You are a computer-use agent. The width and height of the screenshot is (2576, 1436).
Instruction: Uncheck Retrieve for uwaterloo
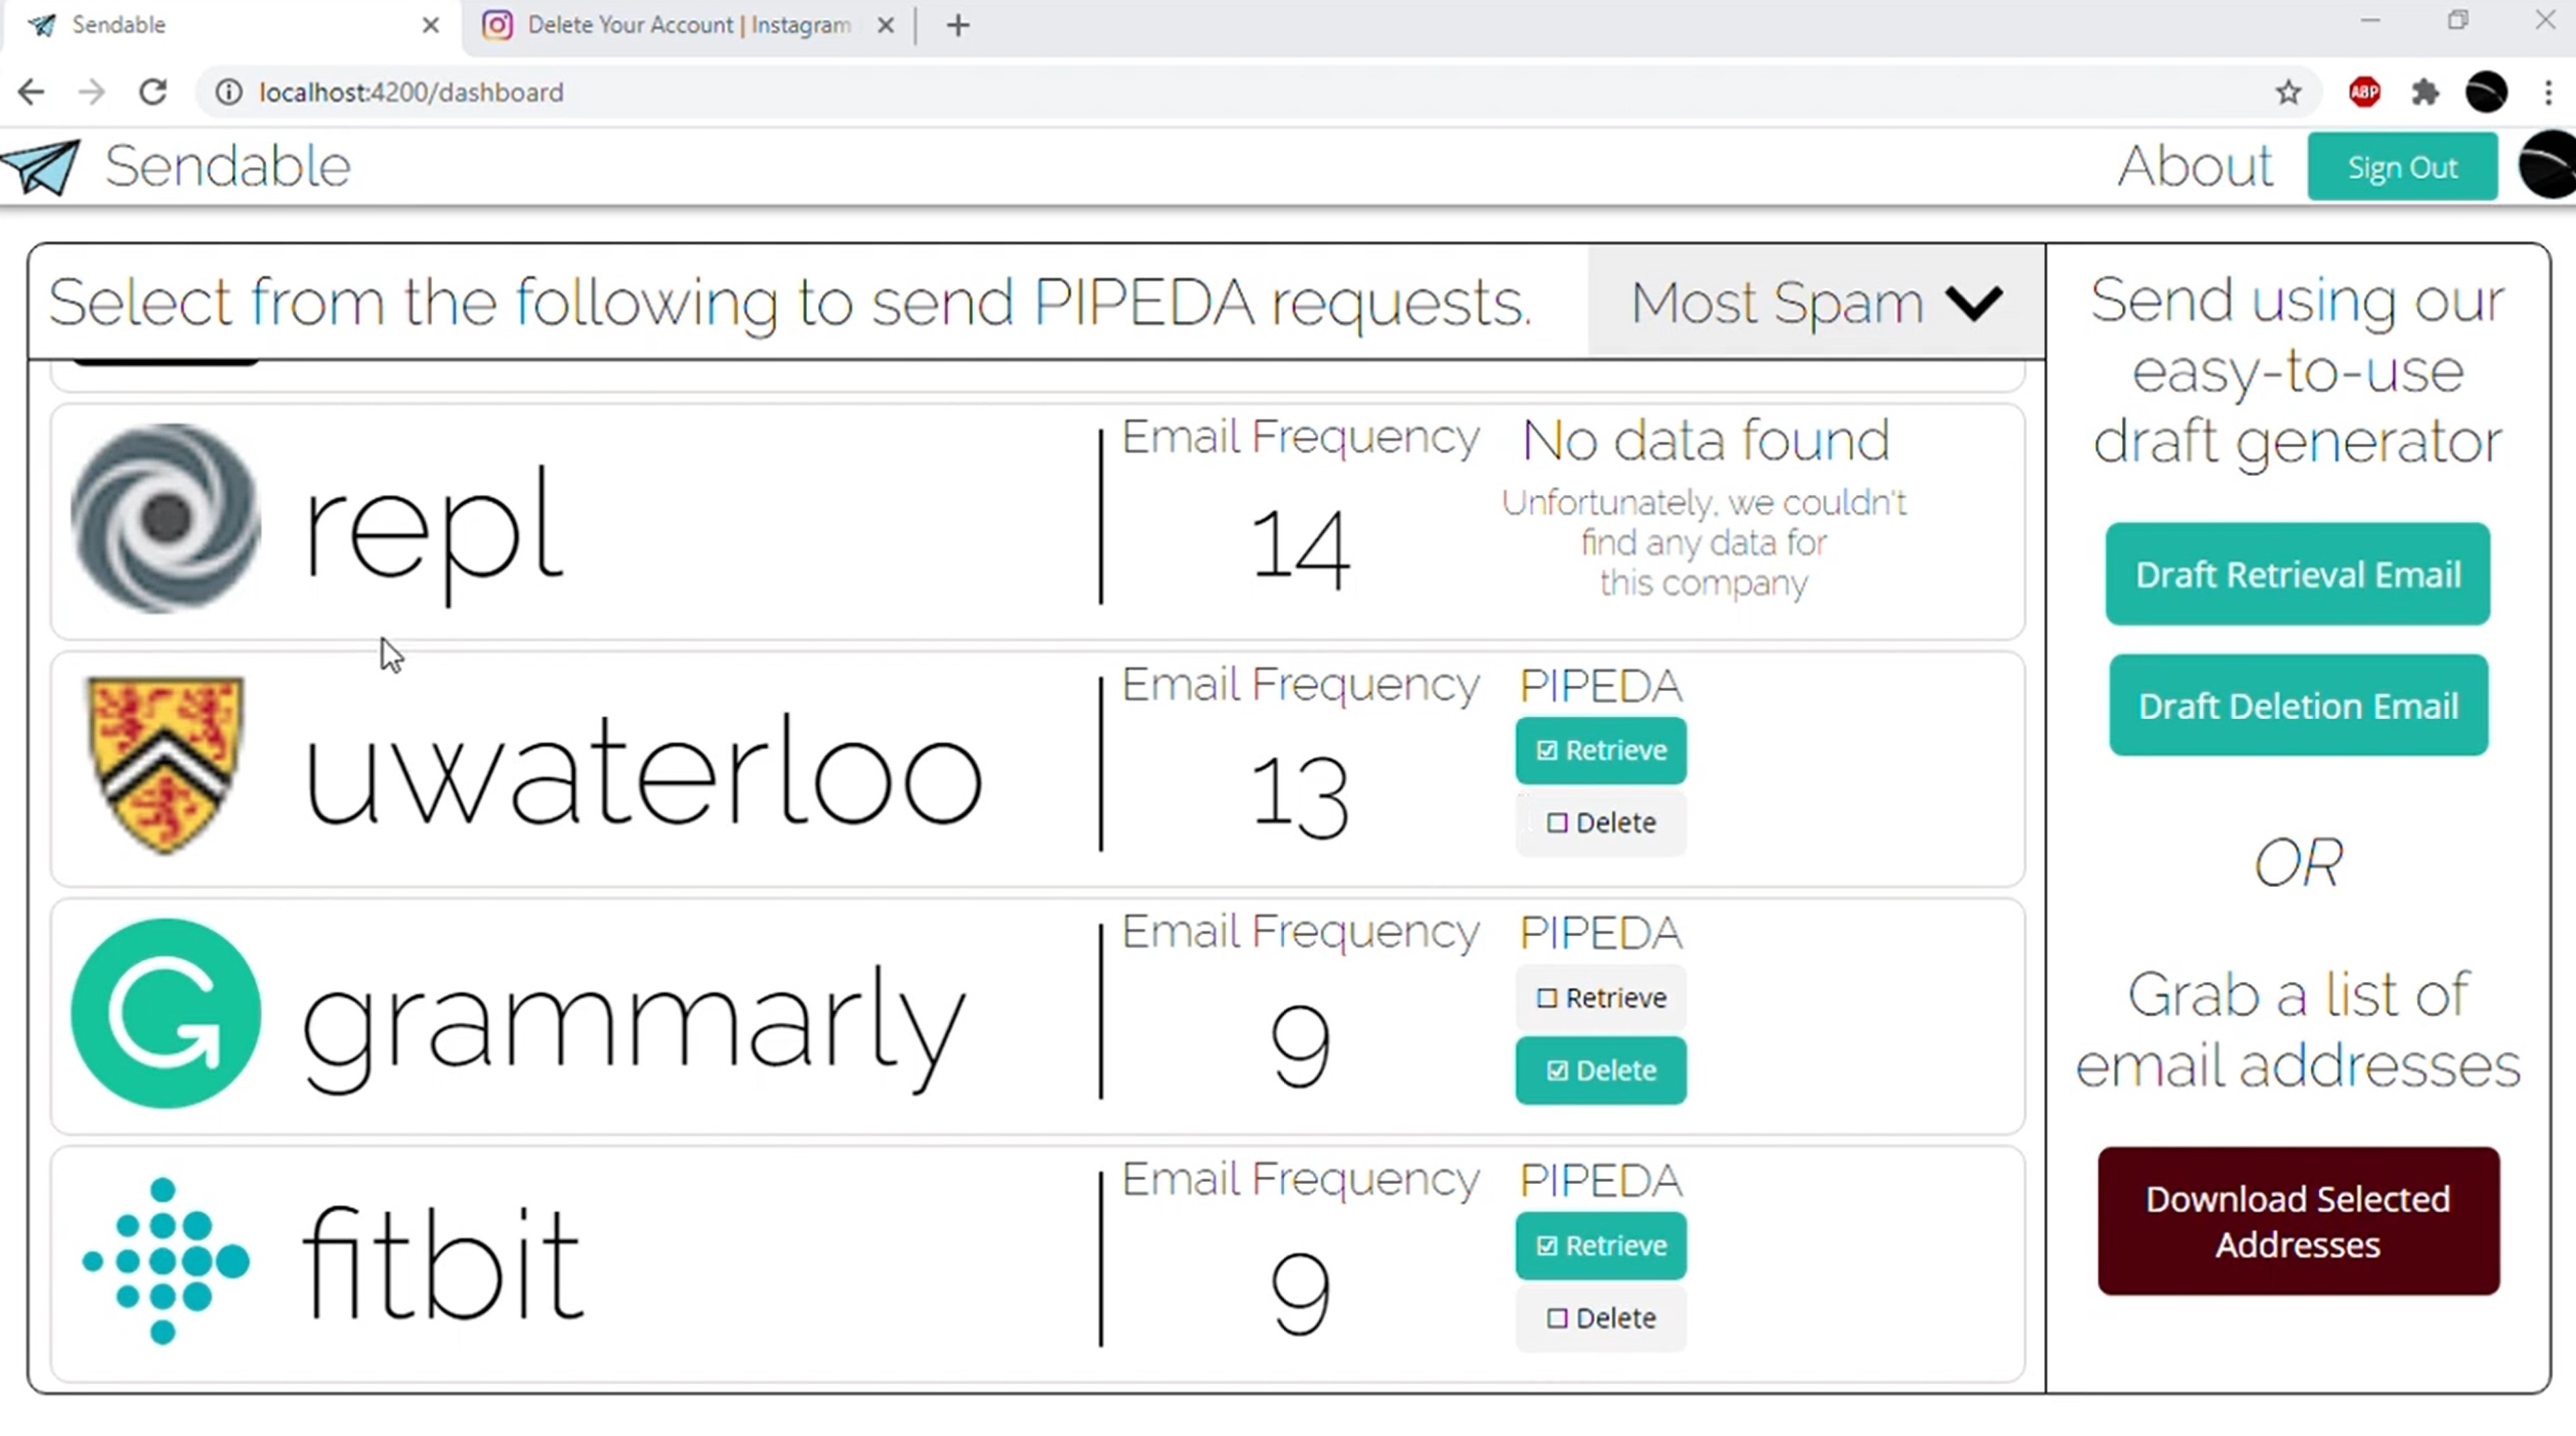[x=1600, y=750]
